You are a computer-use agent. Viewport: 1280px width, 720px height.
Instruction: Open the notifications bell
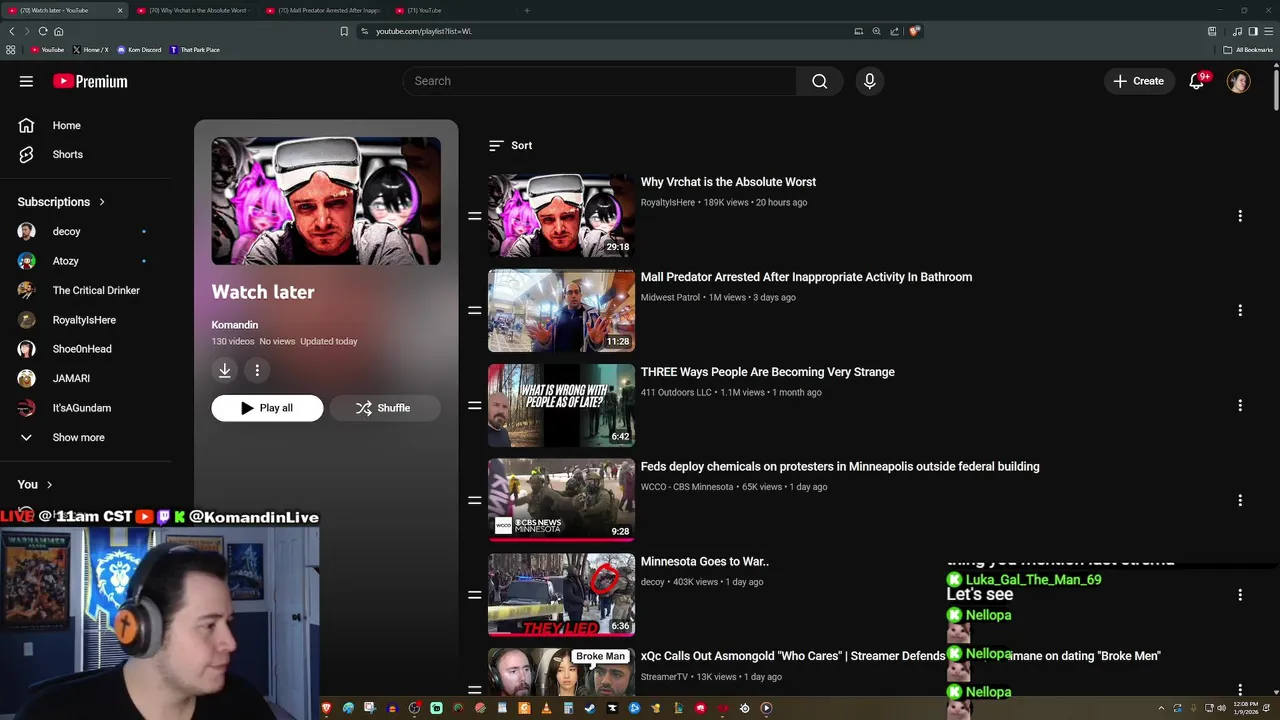[x=1197, y=81]
